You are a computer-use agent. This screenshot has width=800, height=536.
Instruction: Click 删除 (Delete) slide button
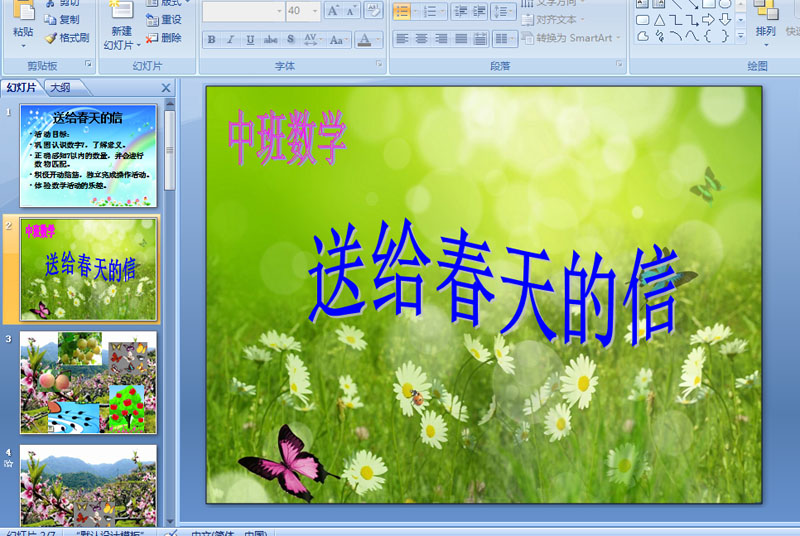tap(164, 38)
